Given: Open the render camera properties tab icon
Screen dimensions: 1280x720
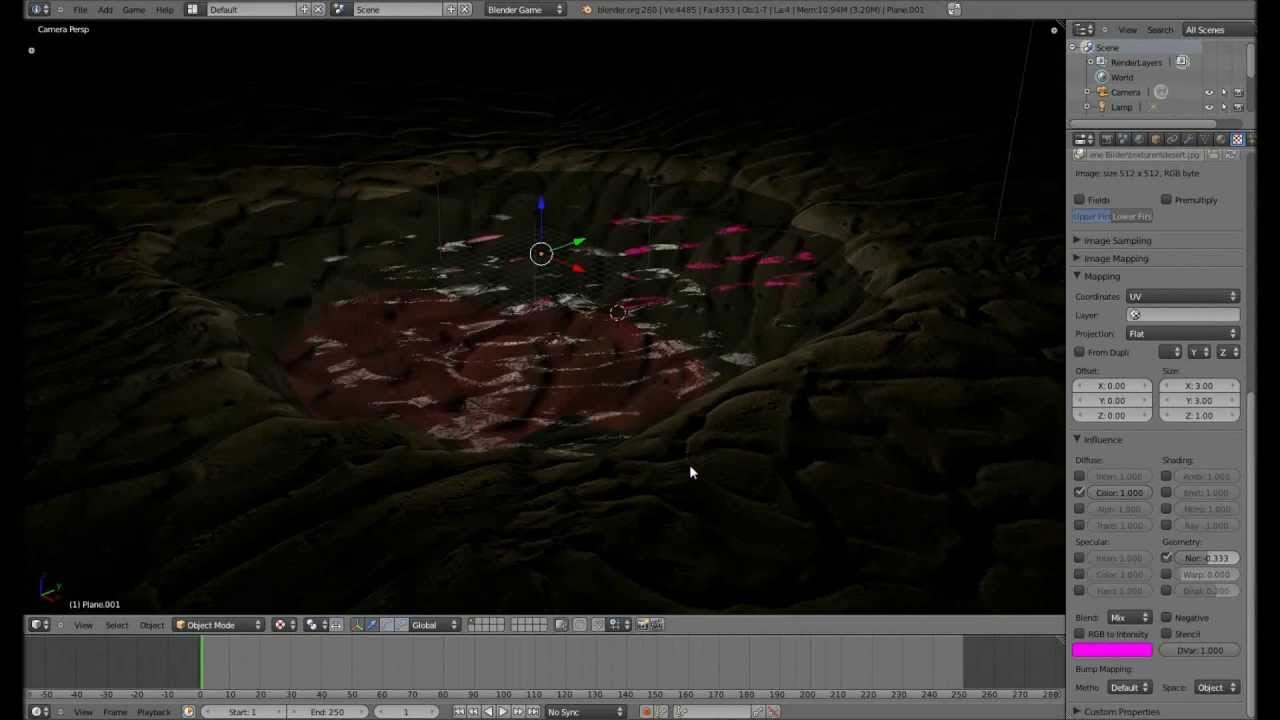Looking at the screenshot, I should (1106, 140).
